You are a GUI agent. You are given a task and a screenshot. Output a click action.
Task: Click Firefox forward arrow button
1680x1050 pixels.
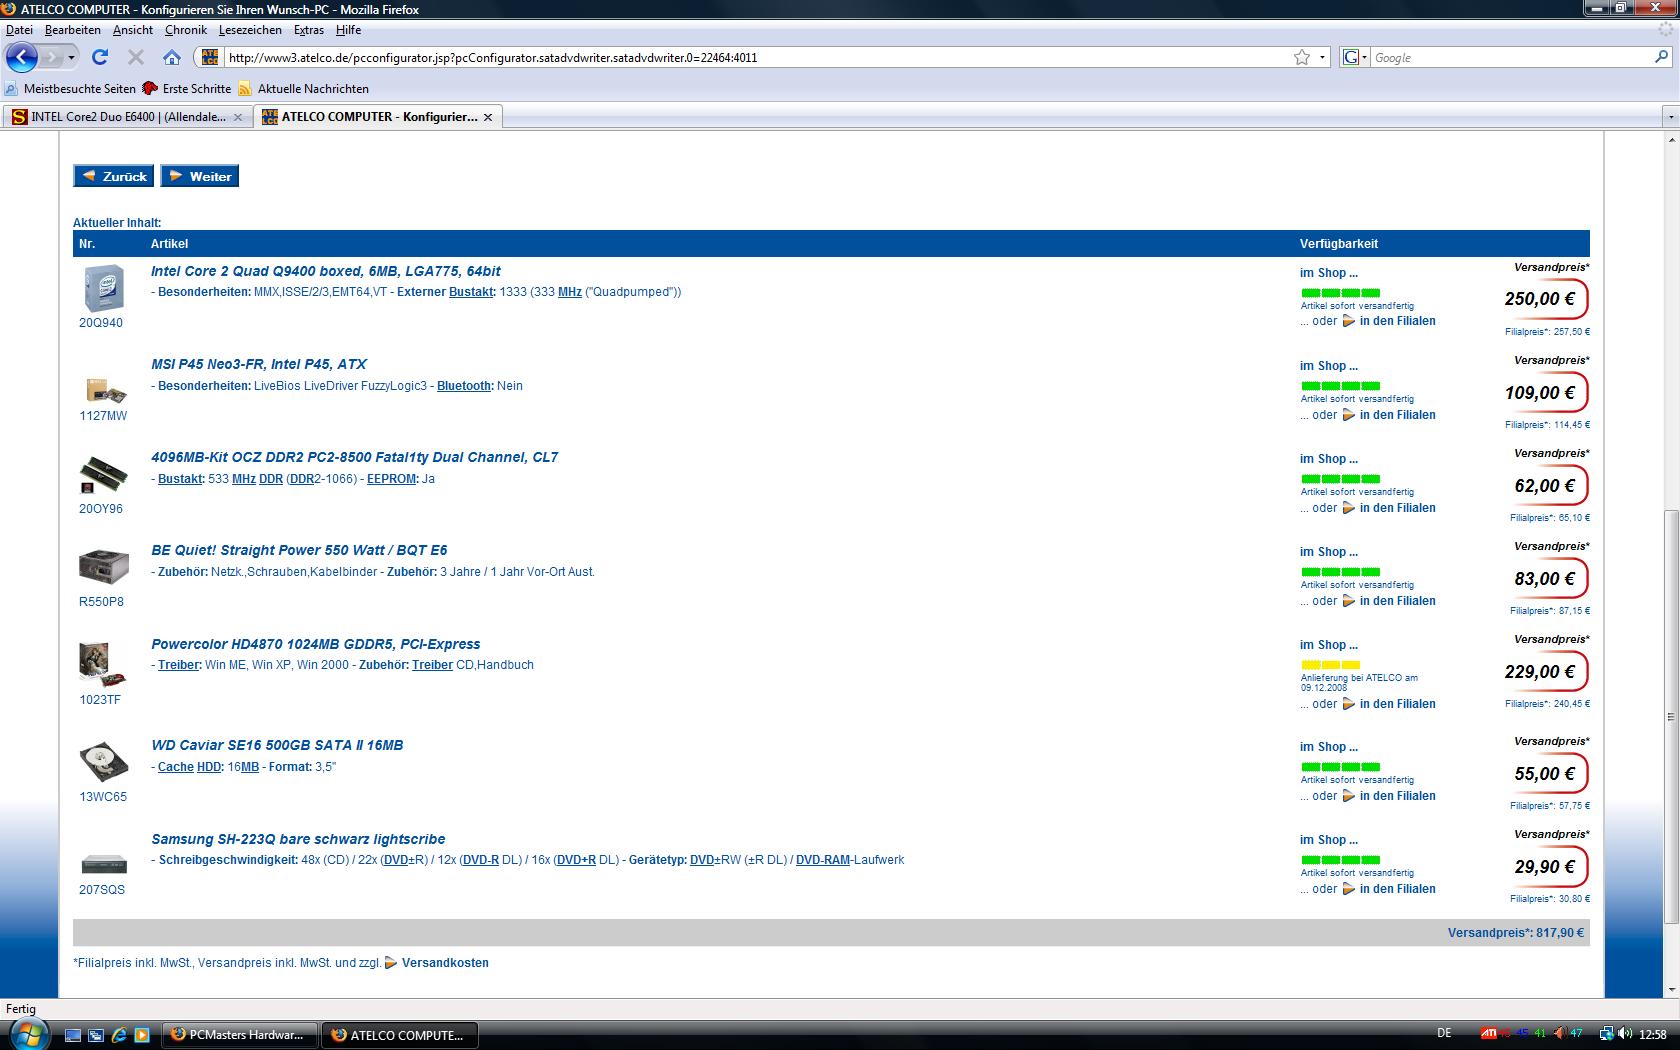pos(51,57)
